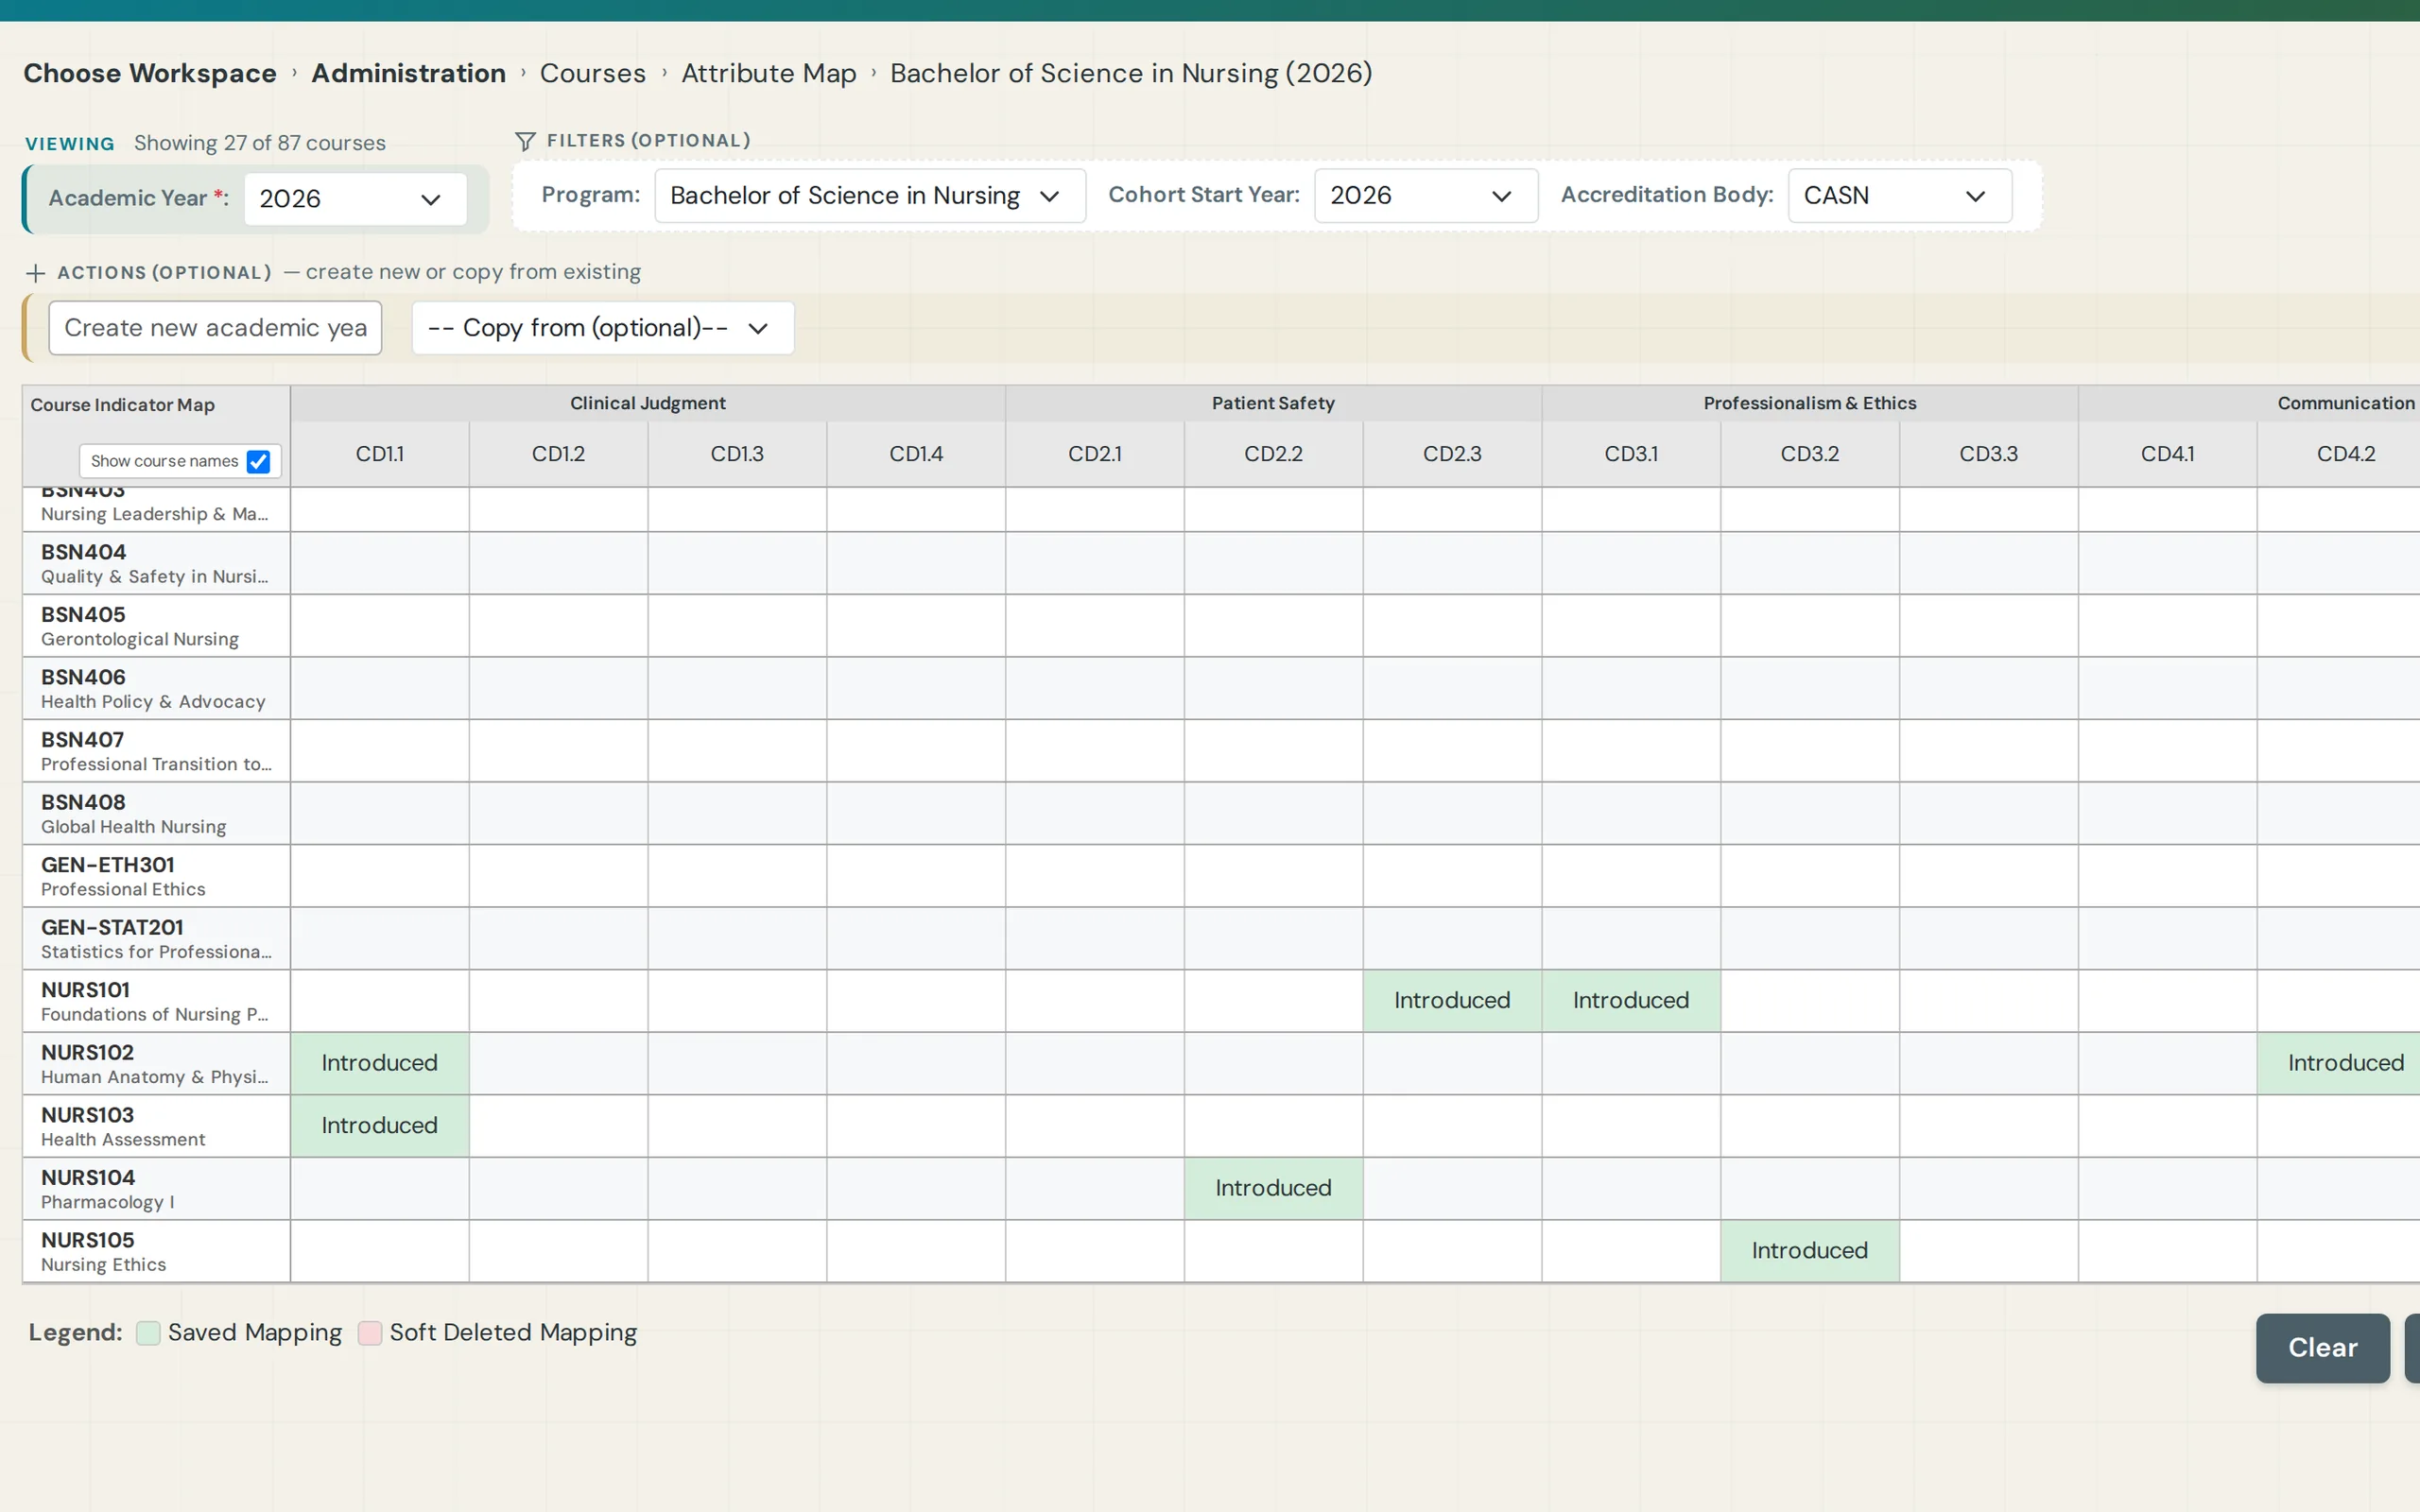This screenshot has height=1512, width=2420.
Task: Click the Professionalism & Ethics group header
Action: point(1809,403)
